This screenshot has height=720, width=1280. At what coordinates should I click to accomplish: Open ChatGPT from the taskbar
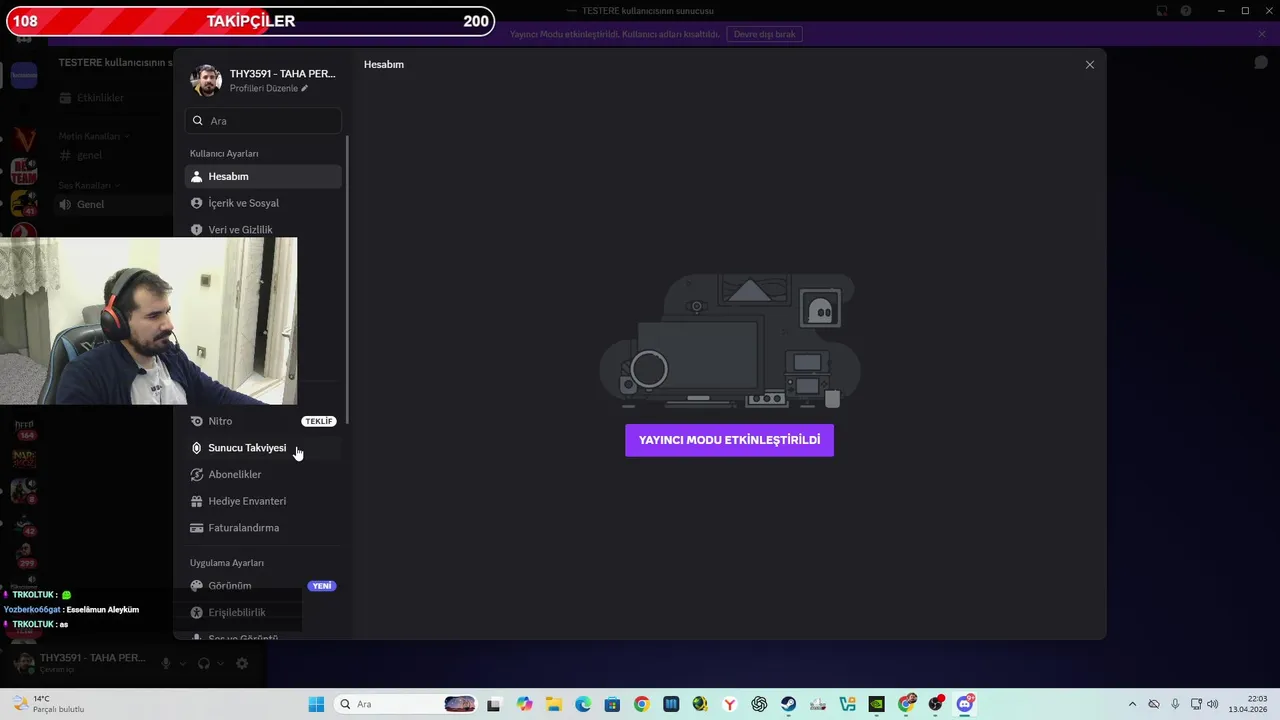(x=759, y=704)
